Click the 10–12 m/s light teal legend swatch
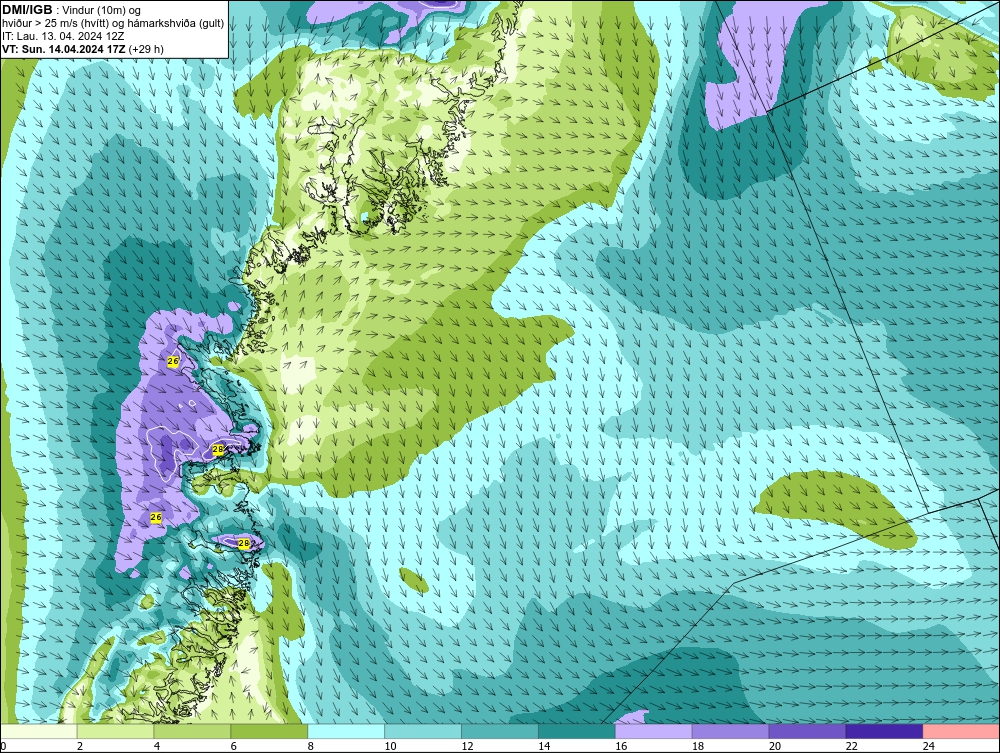This screenshot has height=753, width=1000. coord(423,731)
